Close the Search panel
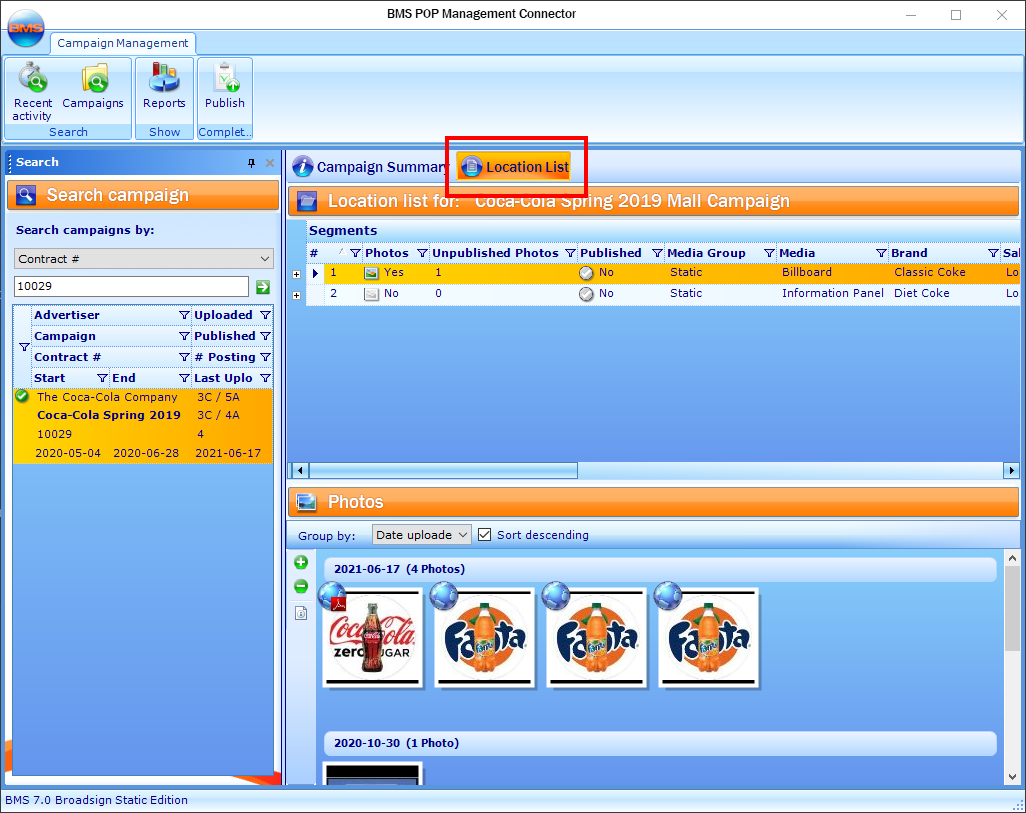Viewport: 1026px width, 813px height. pos(270,163)
